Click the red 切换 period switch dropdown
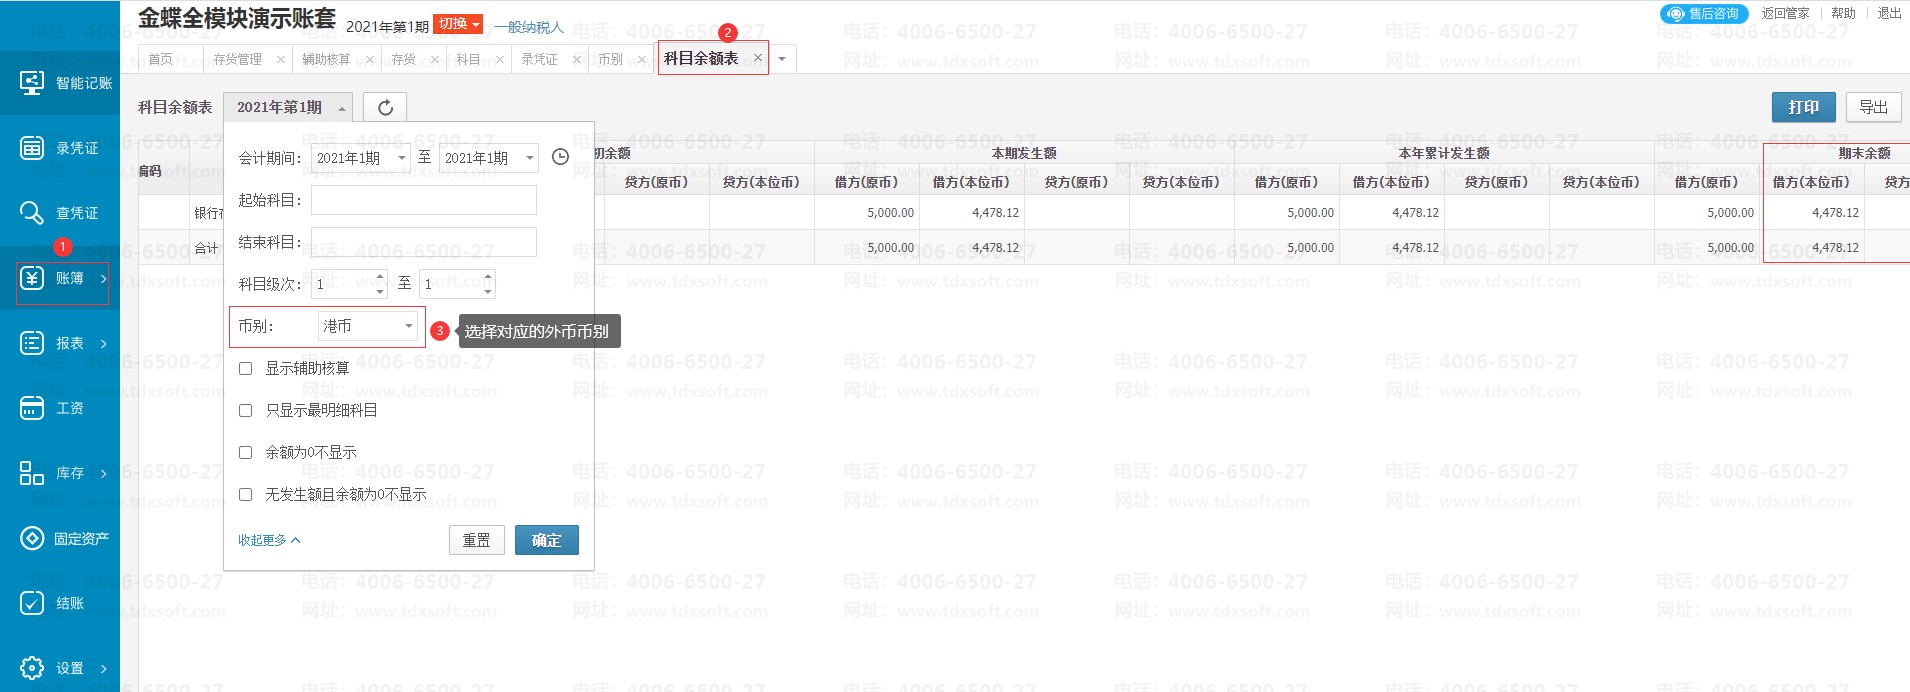Image resolution: width=1910 pixels, height=692 pixels. coord(458,24)
